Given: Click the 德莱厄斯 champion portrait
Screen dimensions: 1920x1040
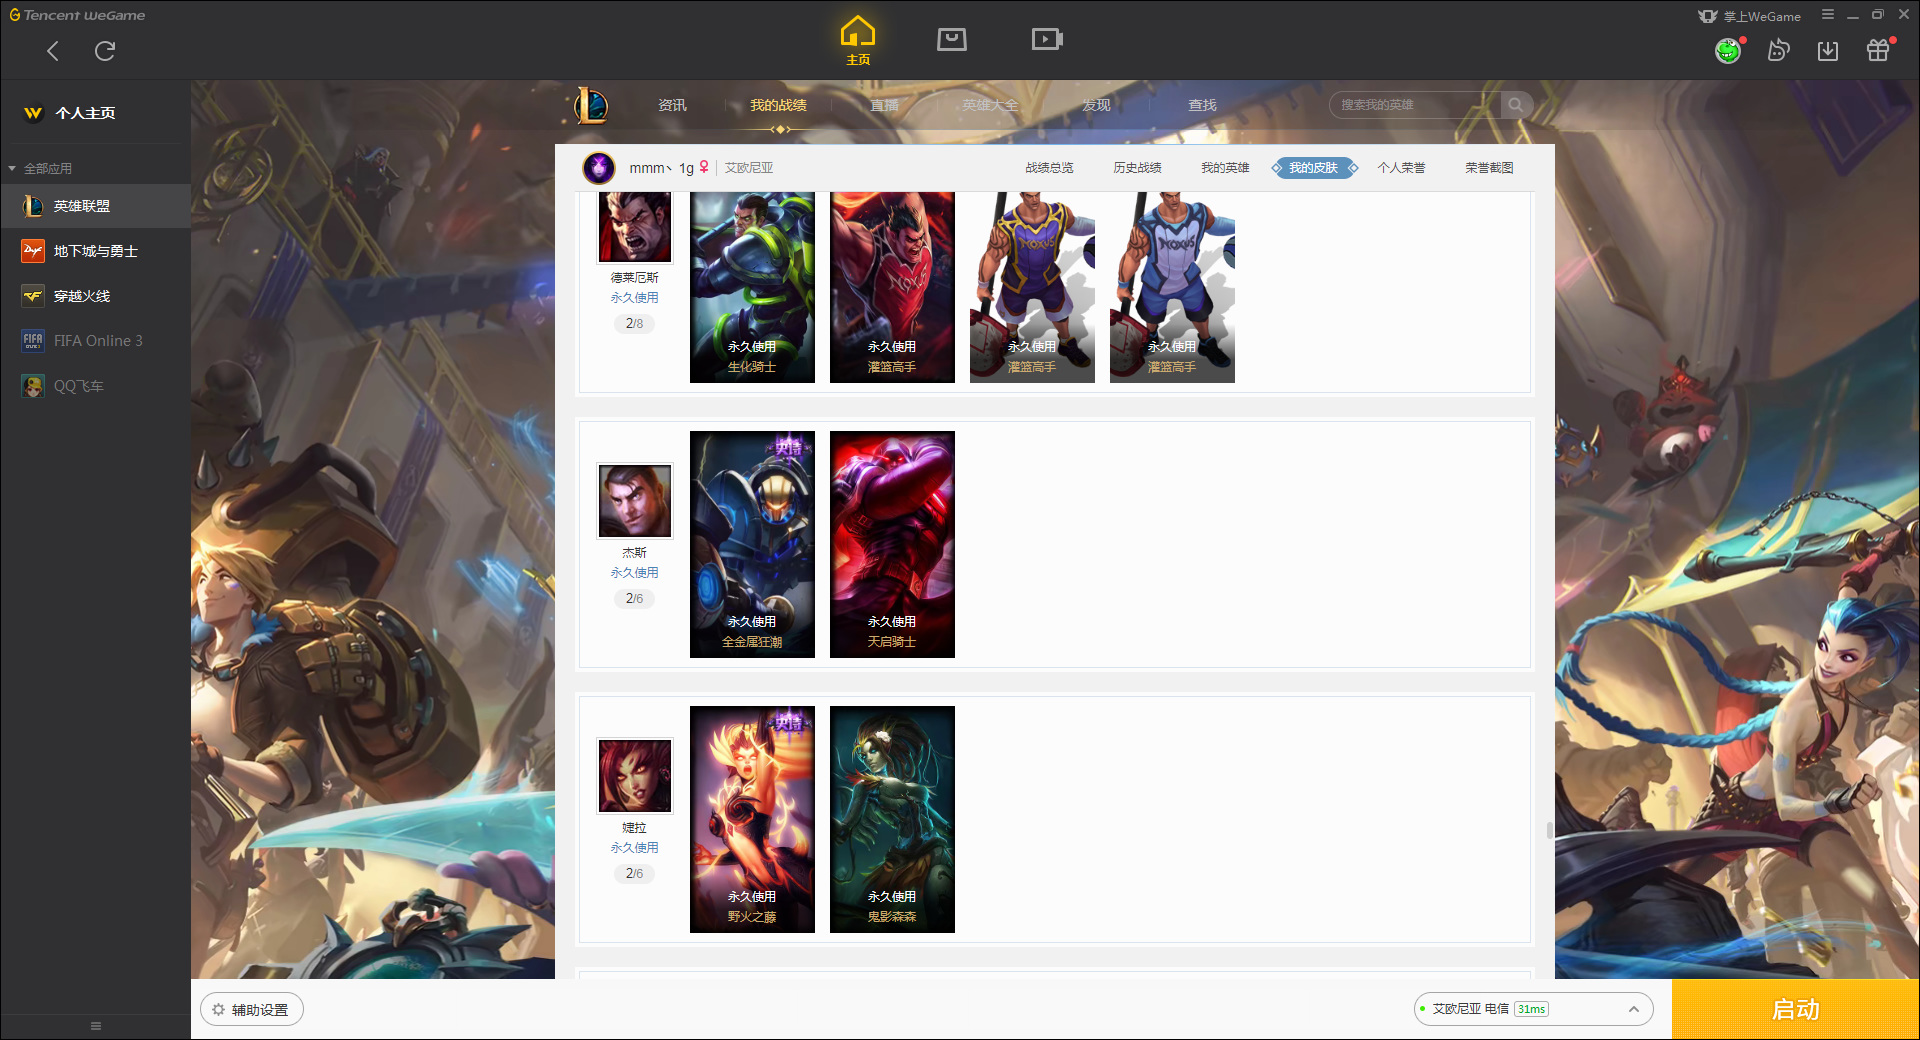Looking at the screenshot, I should click(635, 227).
